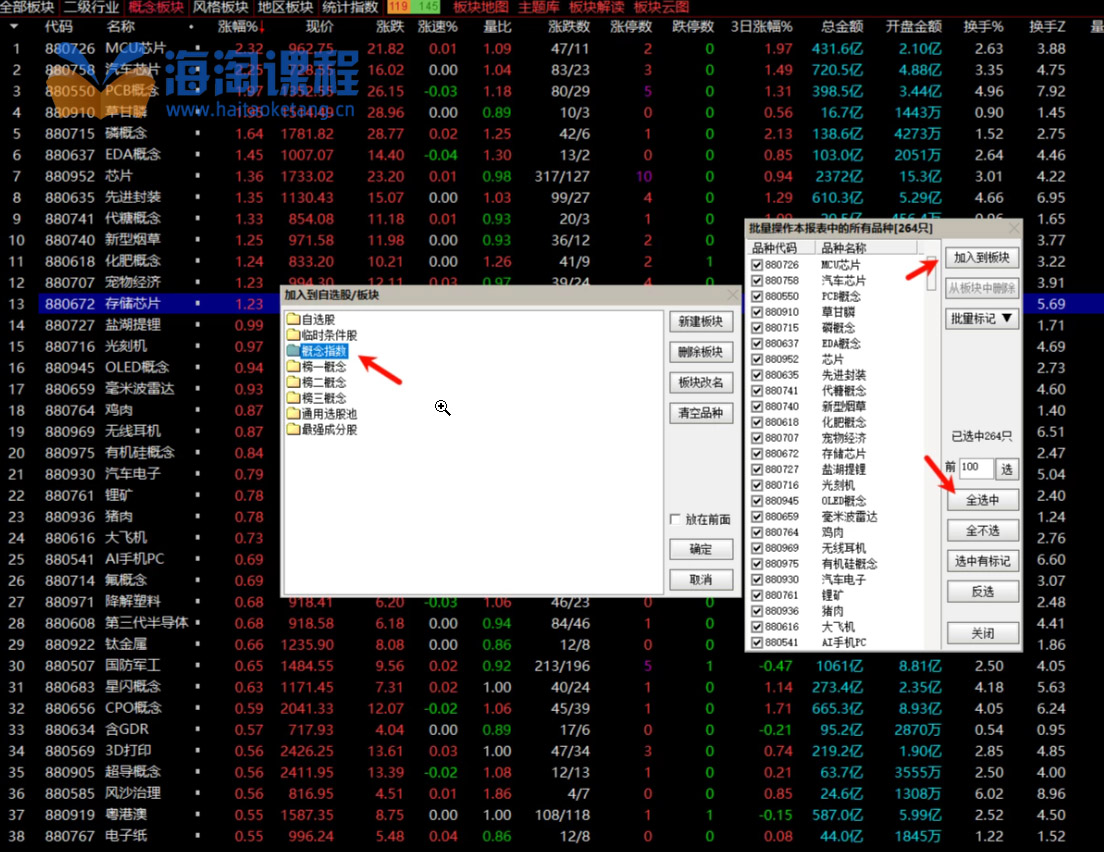This screenshot has height=852, width=1104.
Task: Switch to the 风格板块 tab
Action: [220, 7]
